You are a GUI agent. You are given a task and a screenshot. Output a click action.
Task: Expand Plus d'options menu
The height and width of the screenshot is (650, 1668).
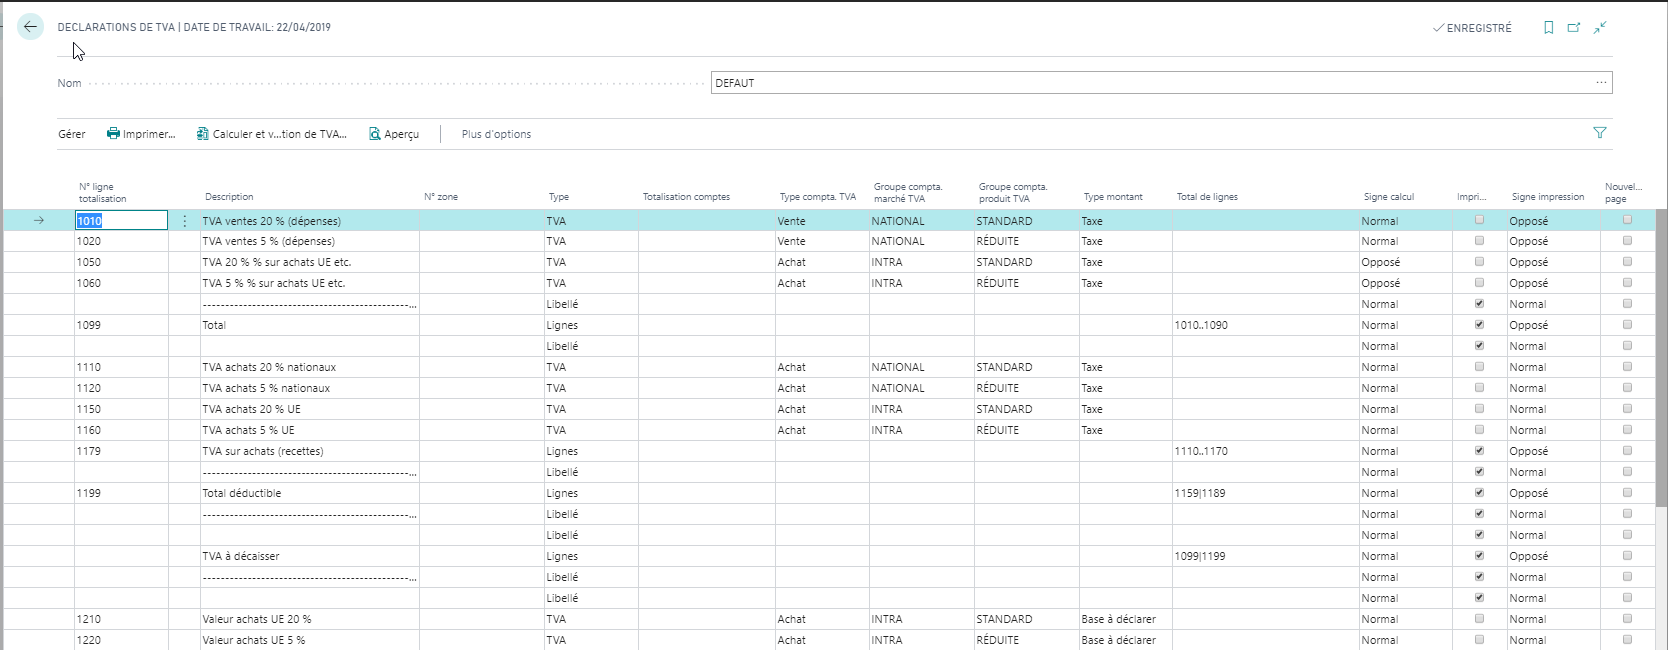496,134
